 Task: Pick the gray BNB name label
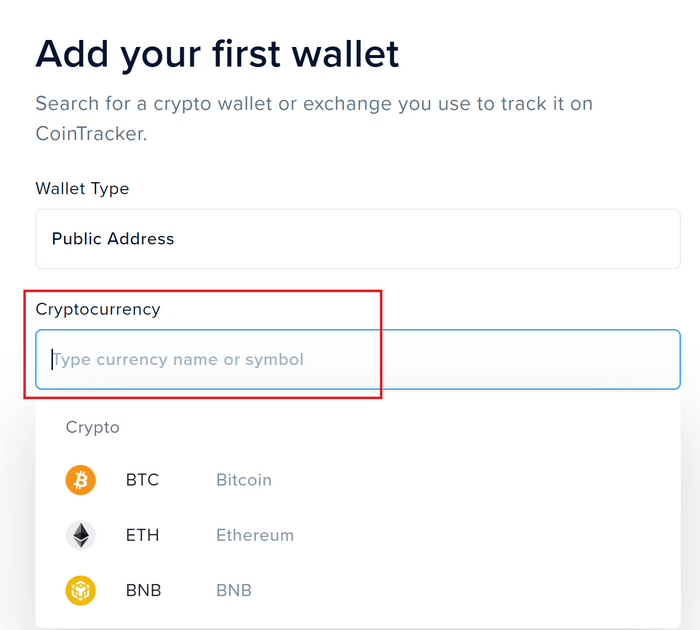click(x=234, y=590)
